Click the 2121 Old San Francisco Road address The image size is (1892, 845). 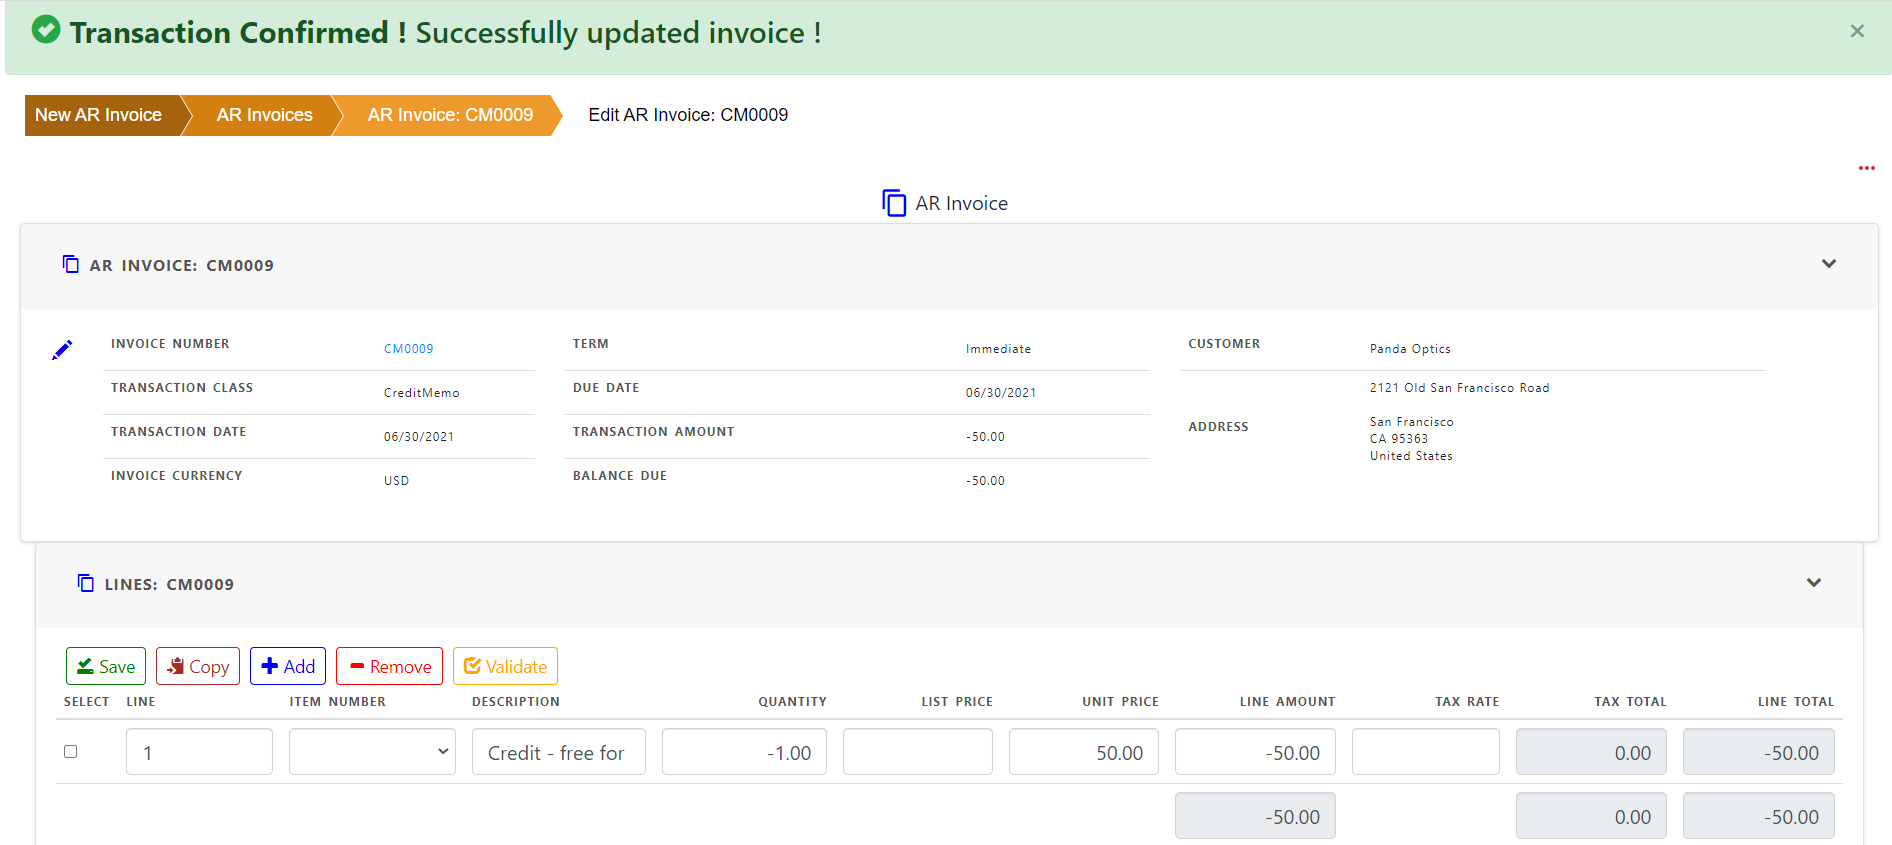click(x=1460, y=388)
